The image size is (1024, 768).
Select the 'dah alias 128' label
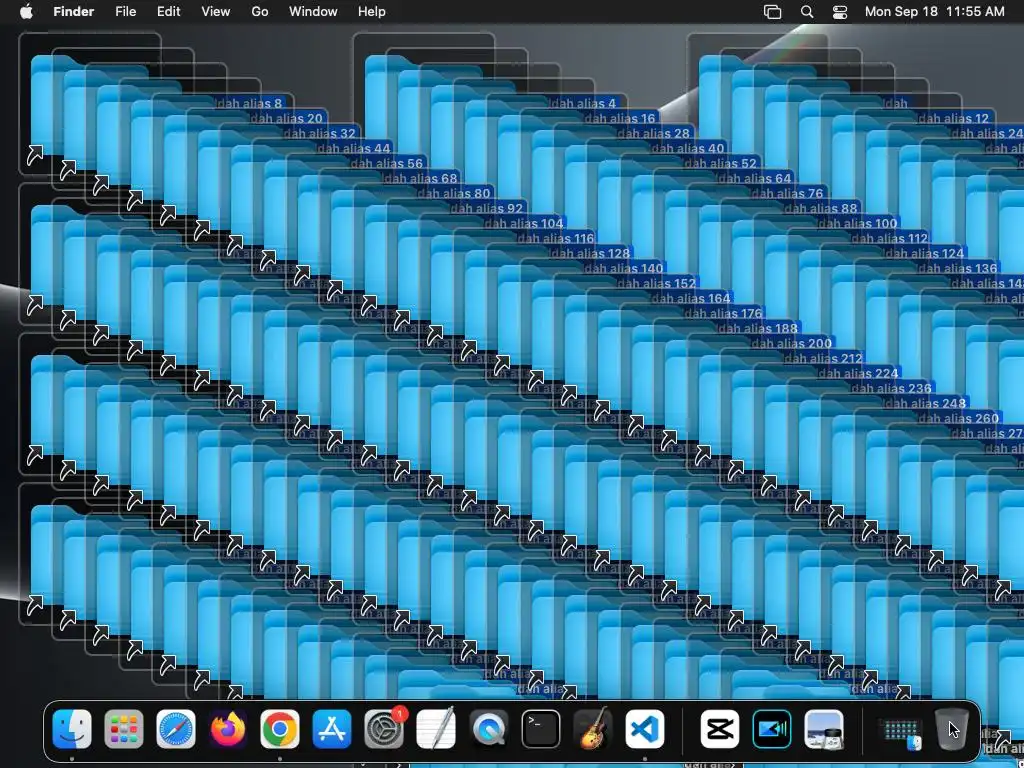point(591,253)
